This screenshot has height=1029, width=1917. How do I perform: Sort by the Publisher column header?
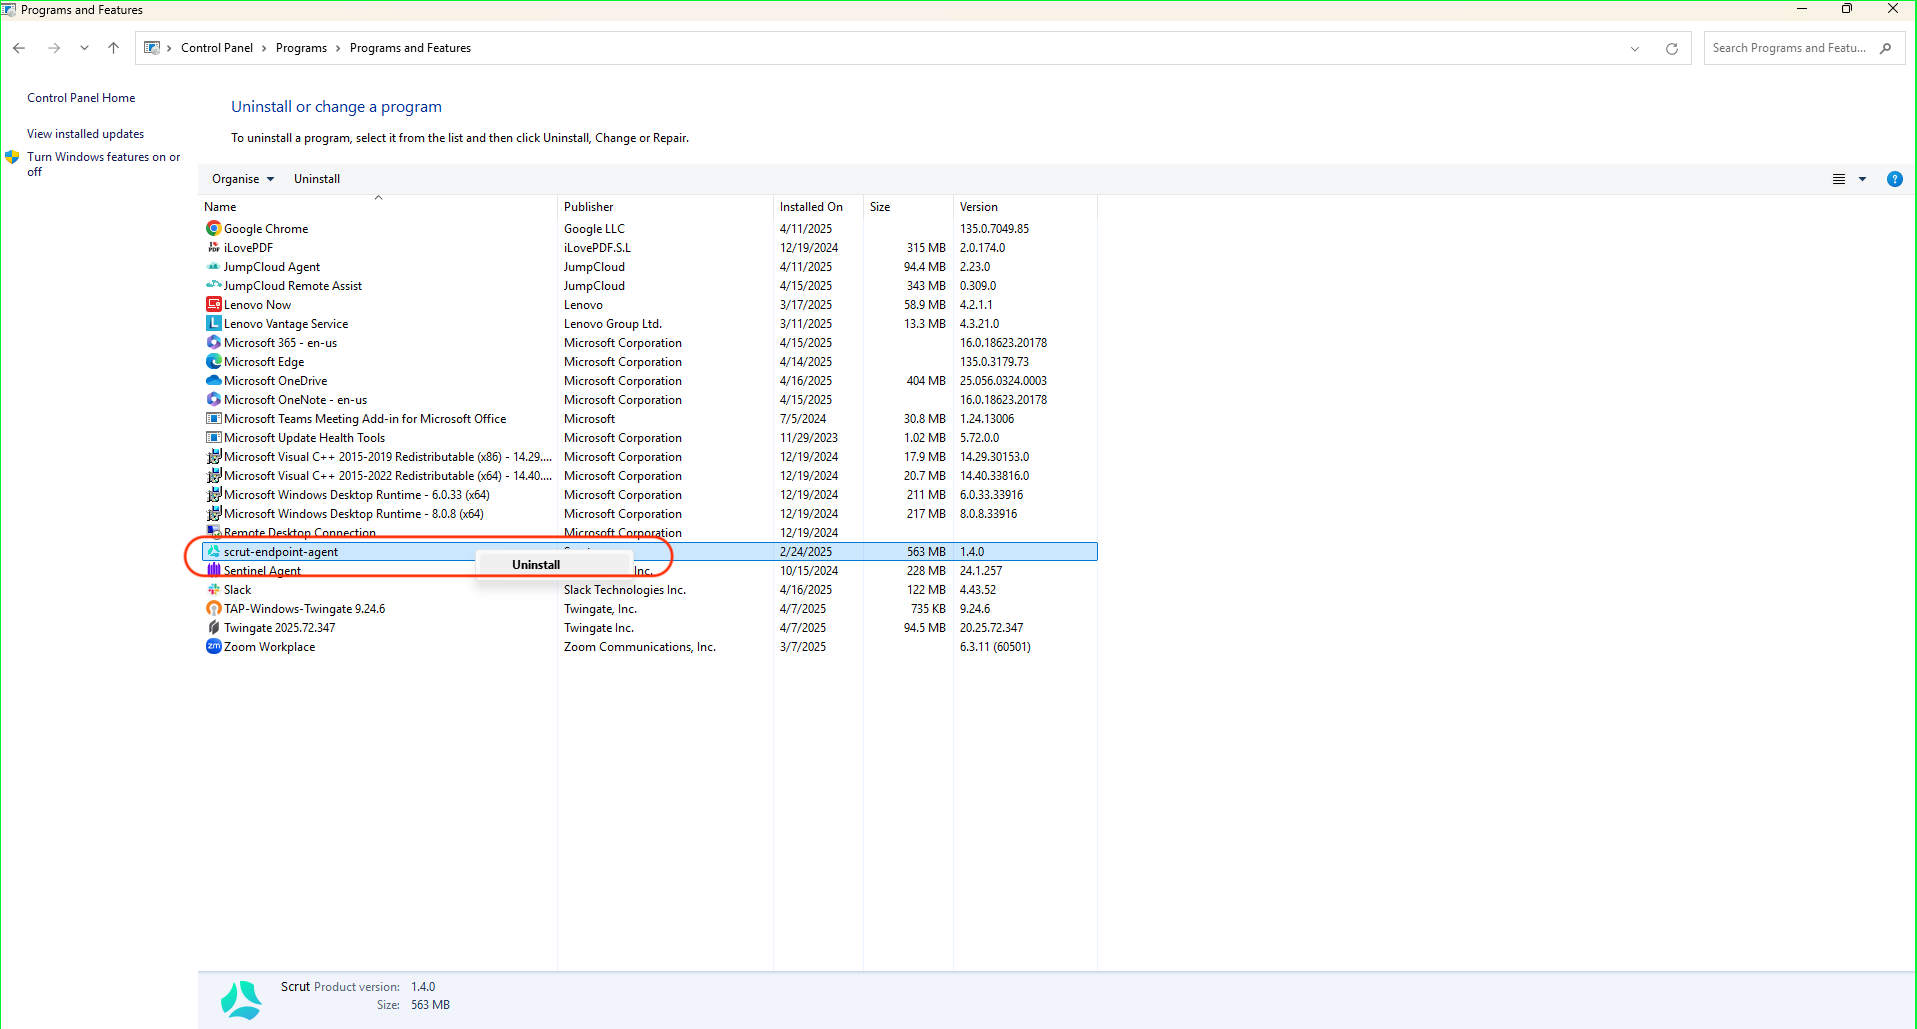coord(665,207)
